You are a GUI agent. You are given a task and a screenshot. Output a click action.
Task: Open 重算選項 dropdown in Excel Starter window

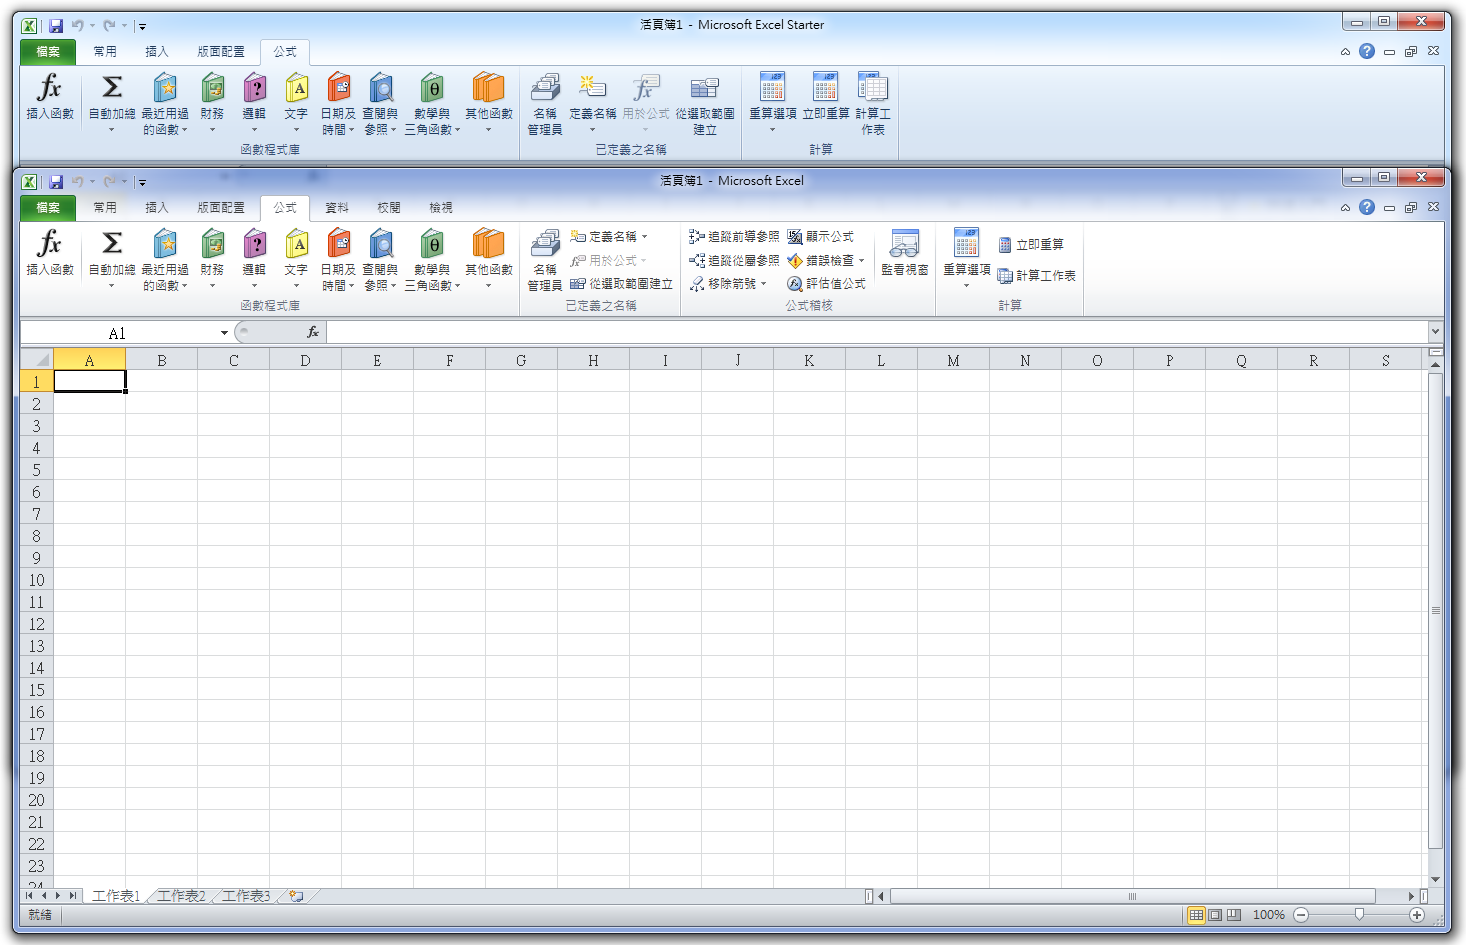(x=773, y=103)
